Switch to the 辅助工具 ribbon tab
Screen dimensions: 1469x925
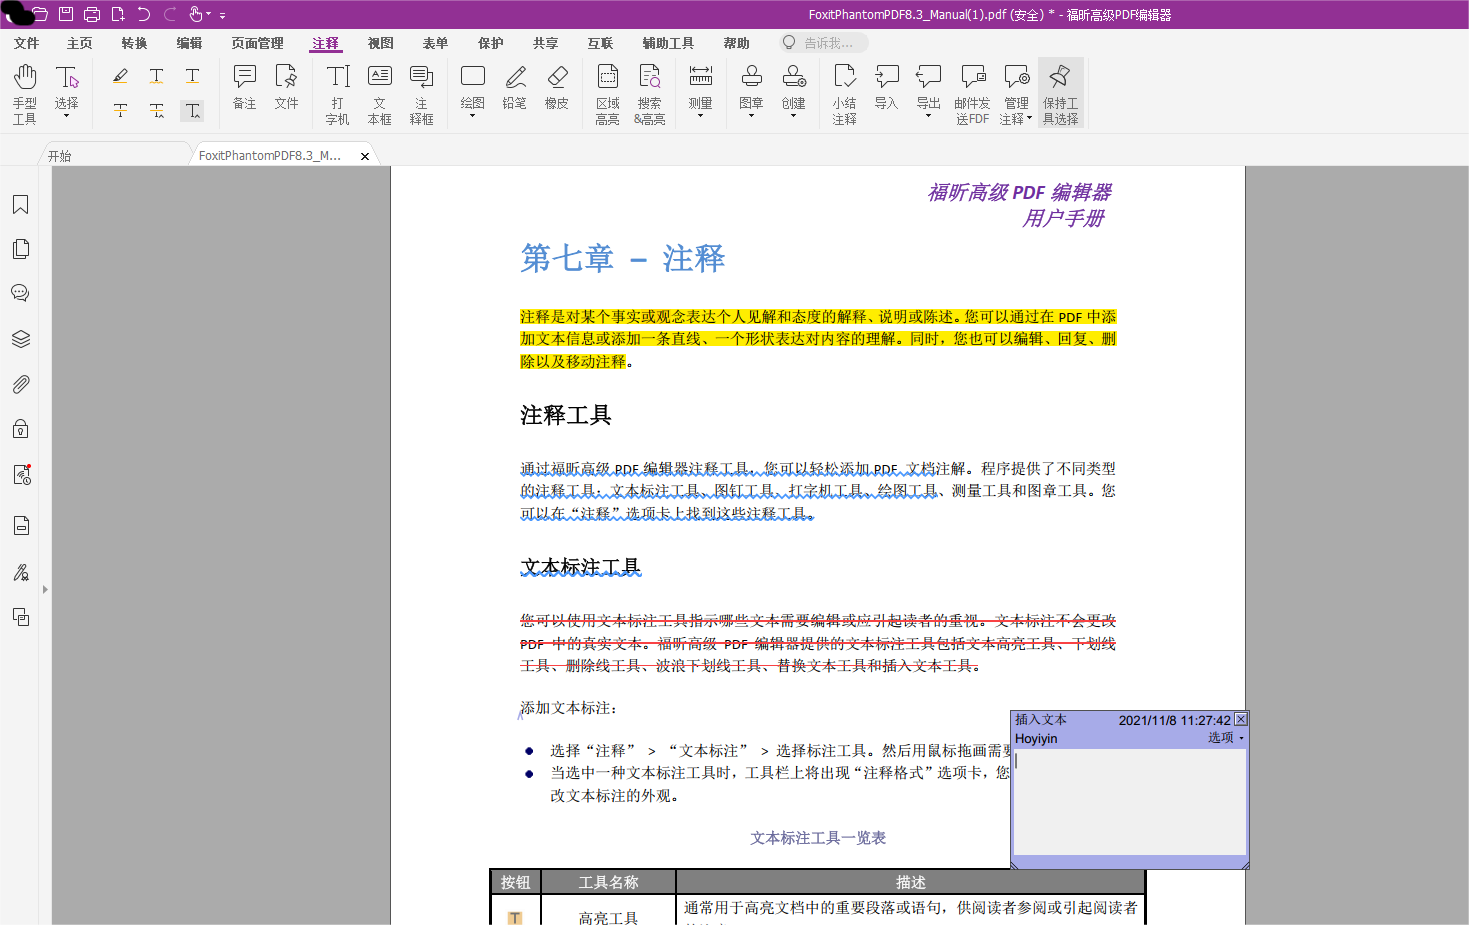669,43
